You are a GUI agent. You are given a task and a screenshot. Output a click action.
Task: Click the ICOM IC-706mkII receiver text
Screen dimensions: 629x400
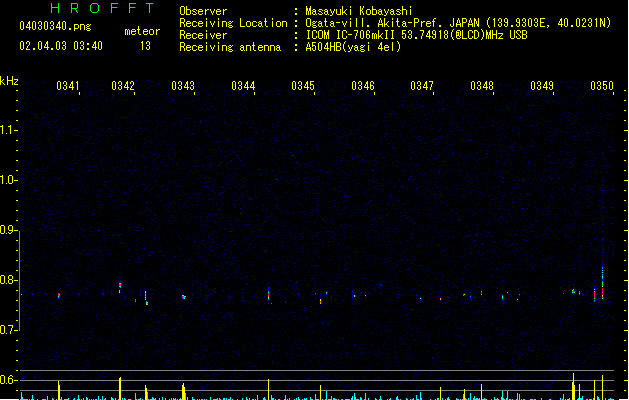pyautogui.click(x=416, y=35)
